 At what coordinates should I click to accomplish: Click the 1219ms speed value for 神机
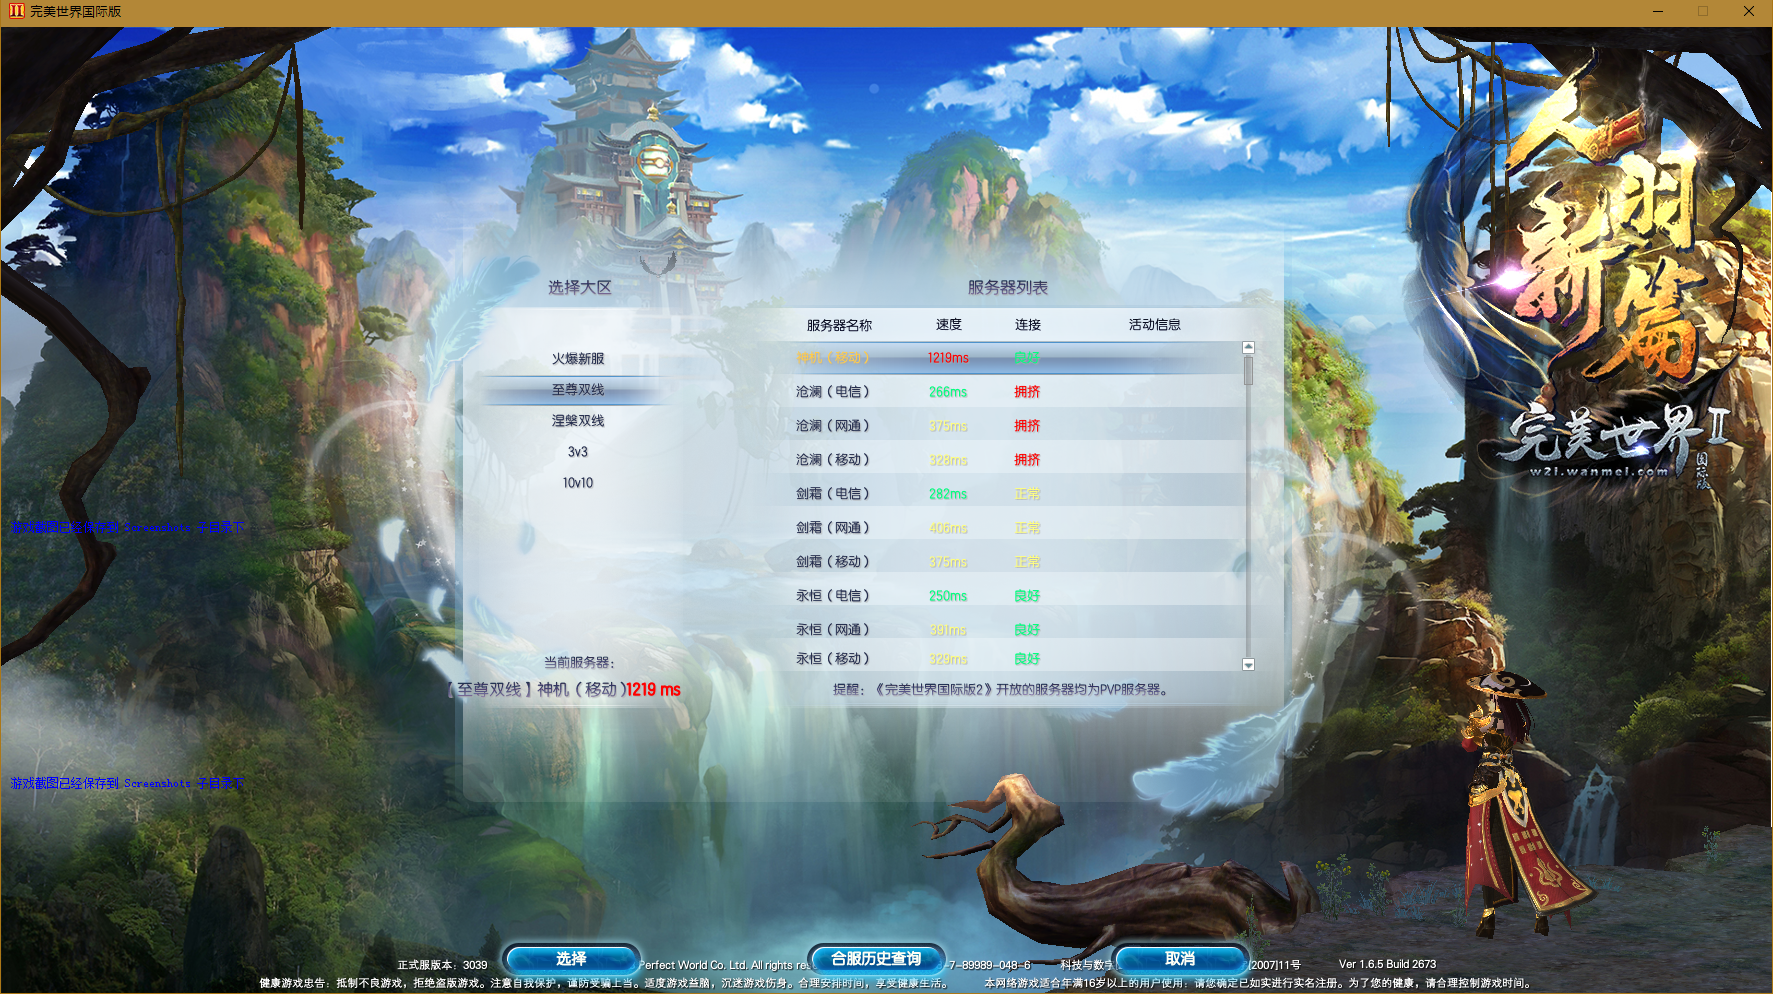948,358
